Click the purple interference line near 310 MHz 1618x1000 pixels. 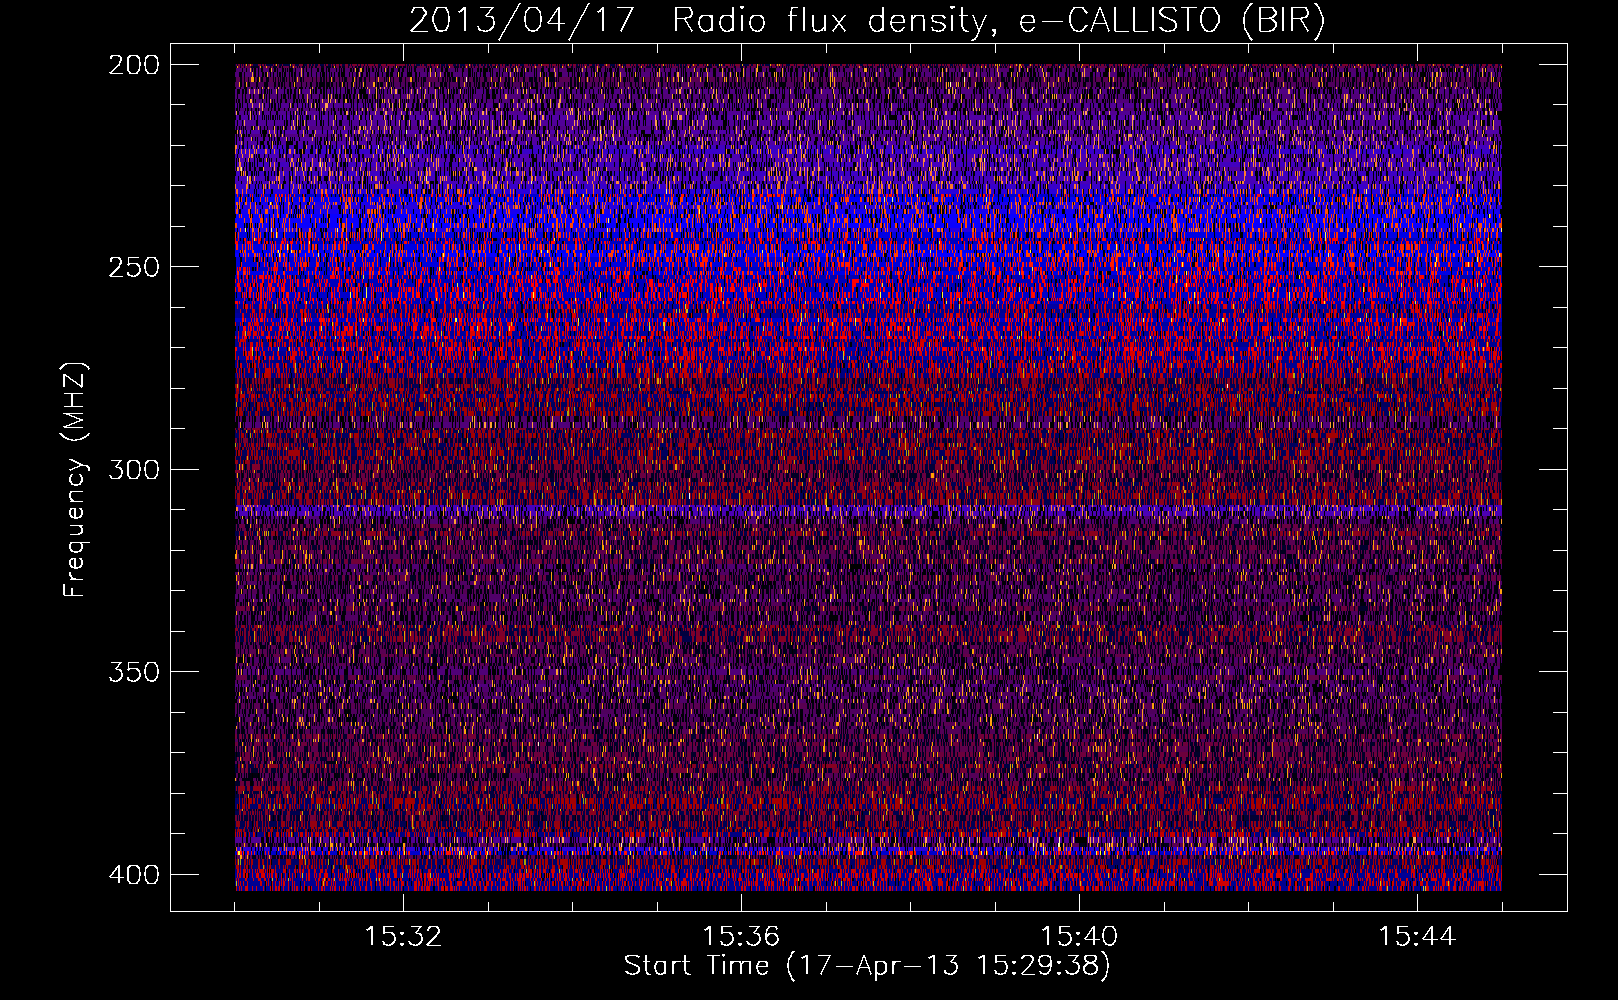click(868, 510)
